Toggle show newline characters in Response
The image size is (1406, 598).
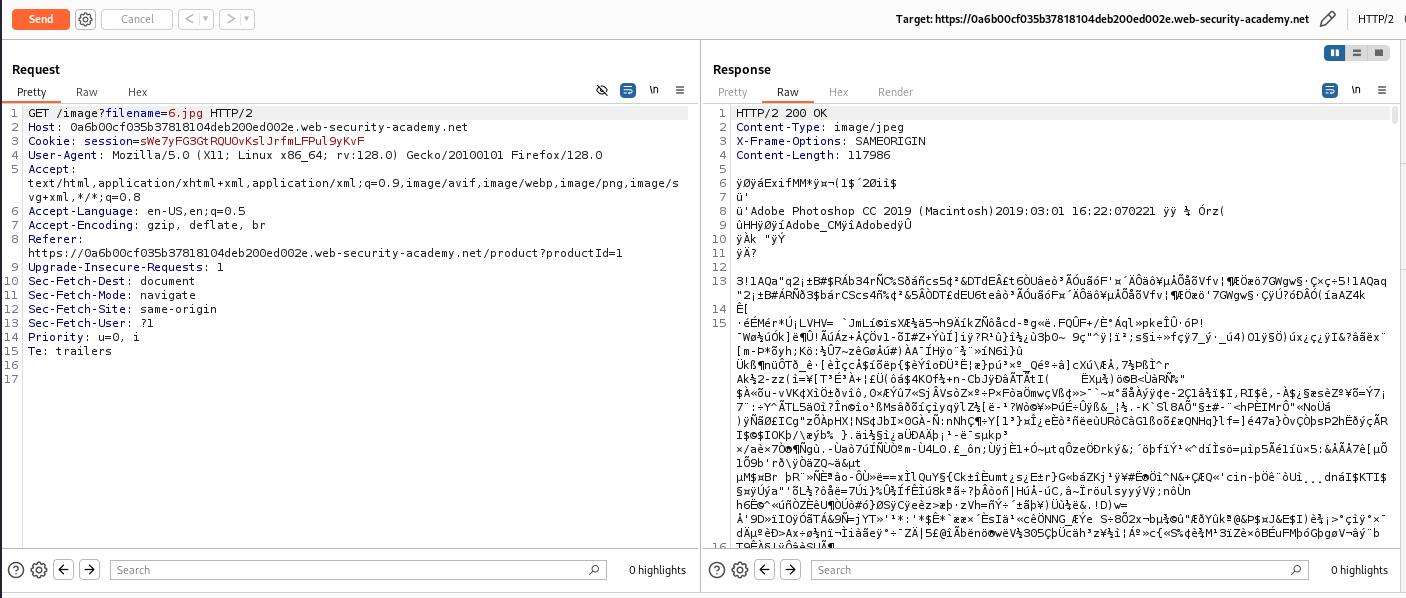[1355, 90]
